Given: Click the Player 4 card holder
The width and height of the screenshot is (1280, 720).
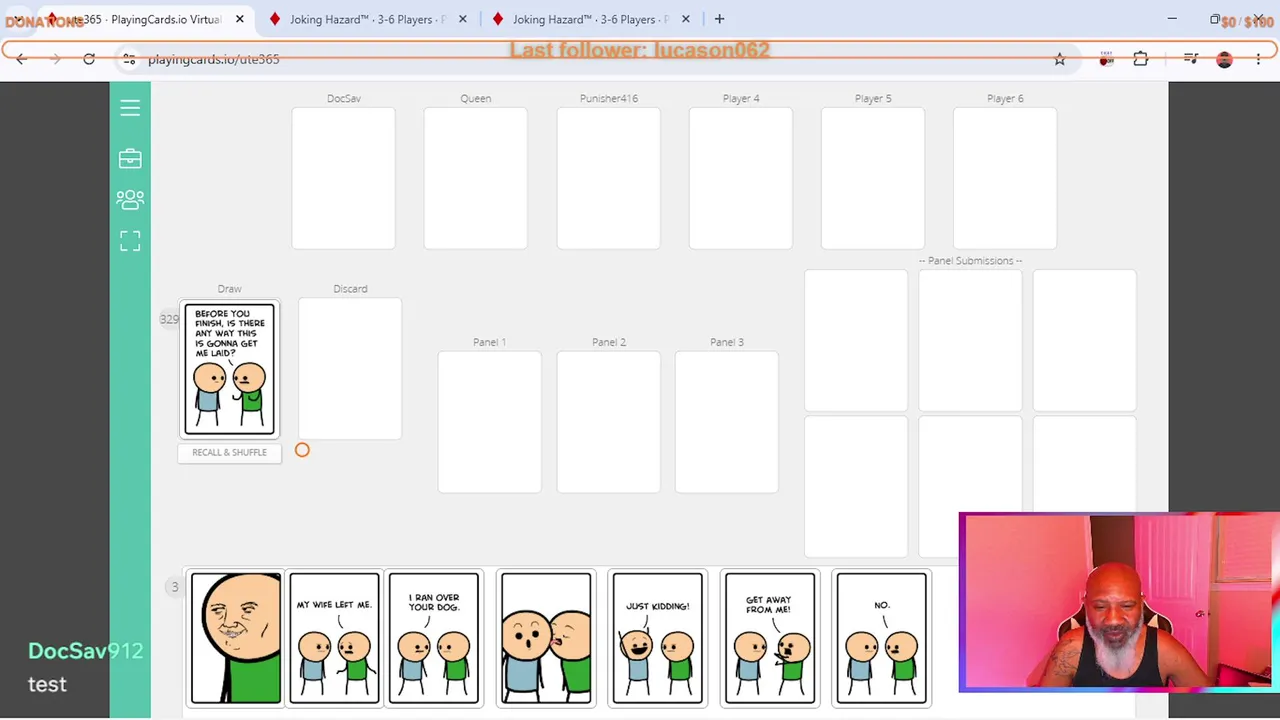Looking at the screenshot, I should 741,178.
